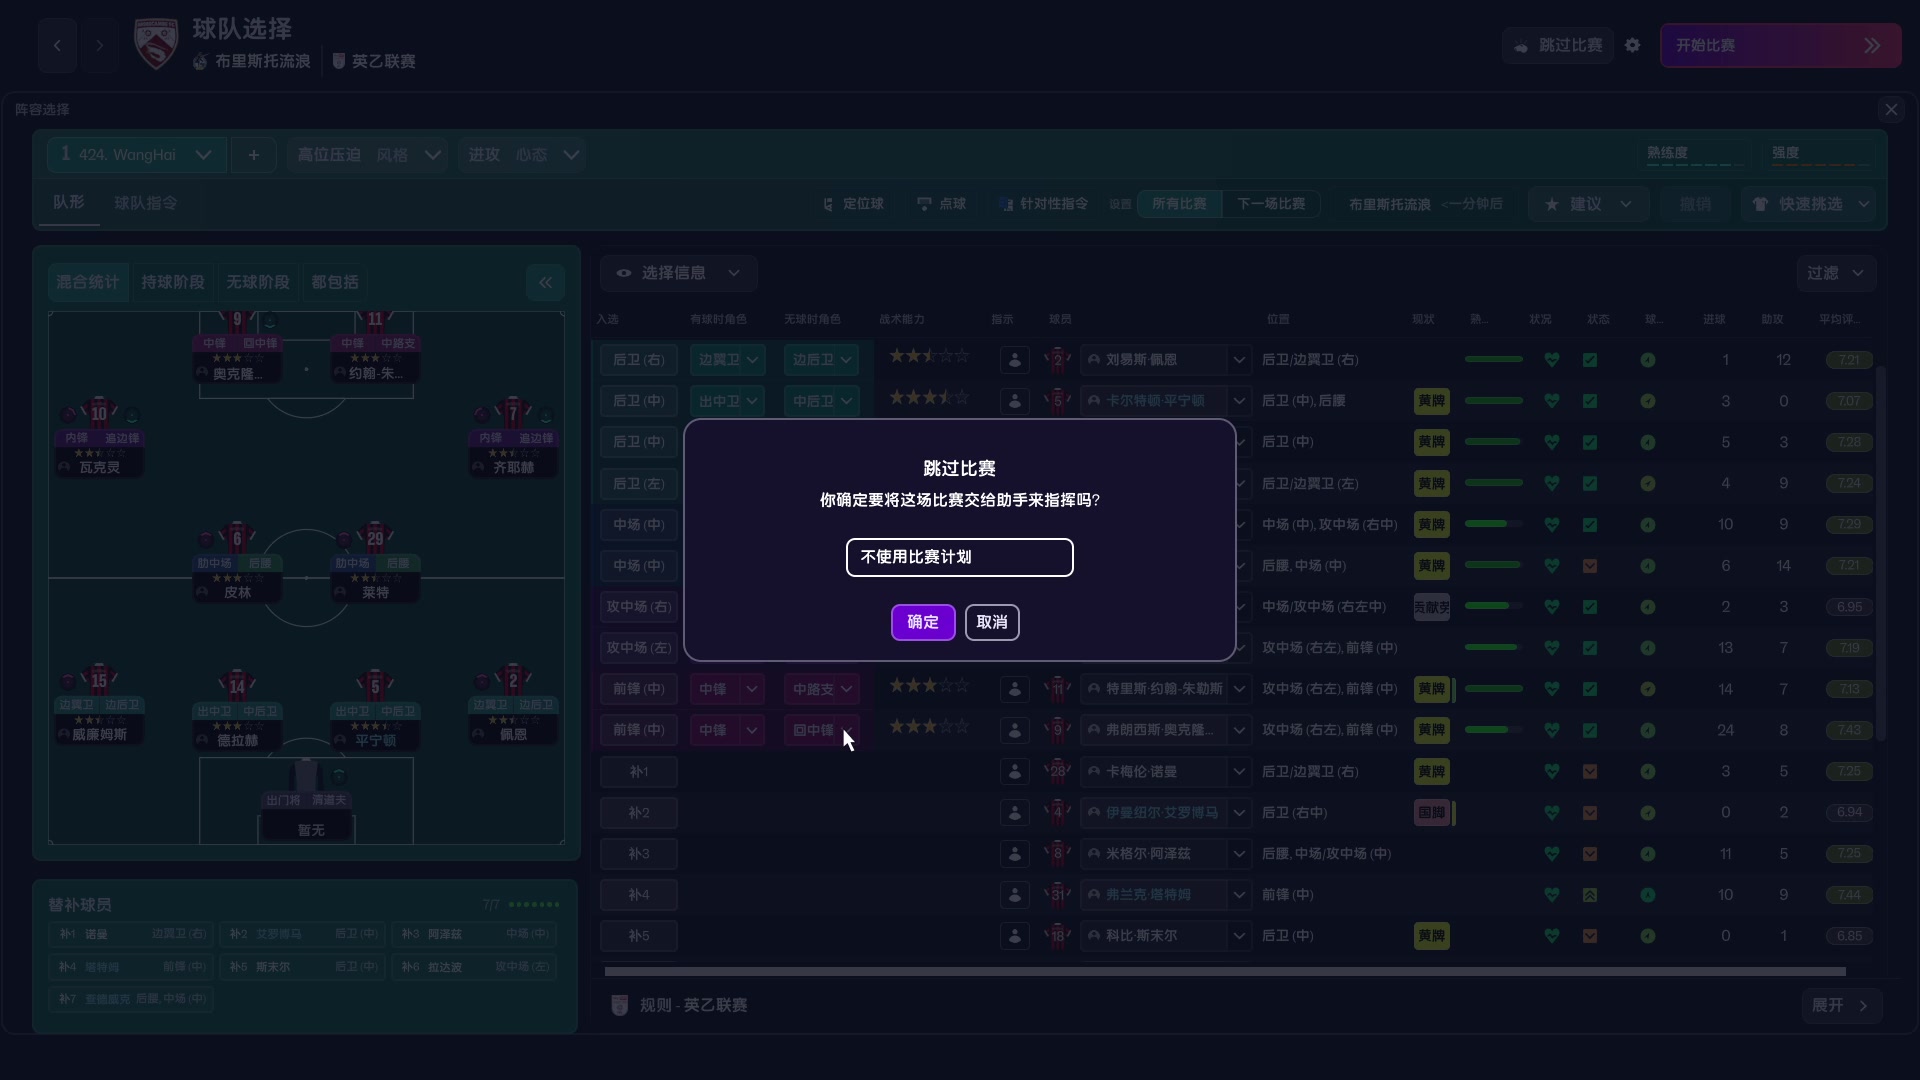
Task: Click the club crest next to 球队选择
Action: tap(156, 43)
